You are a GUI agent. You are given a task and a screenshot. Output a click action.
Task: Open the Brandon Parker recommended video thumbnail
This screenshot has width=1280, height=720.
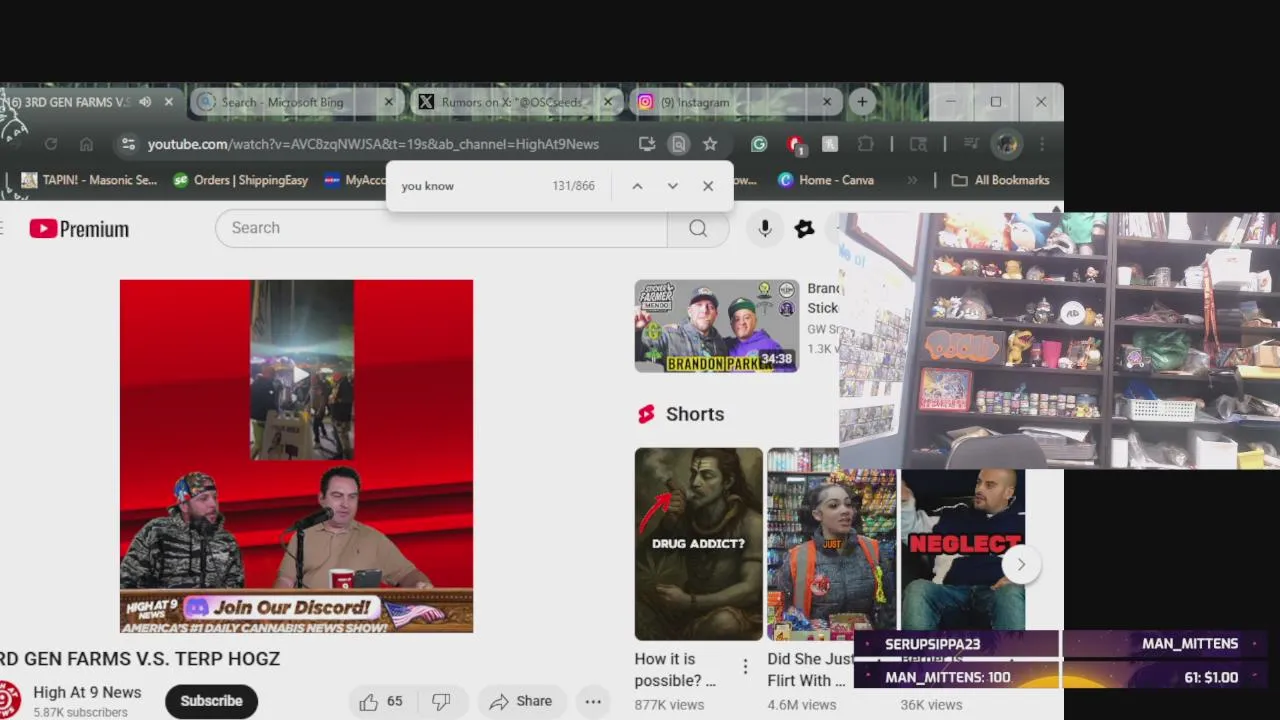717,326
